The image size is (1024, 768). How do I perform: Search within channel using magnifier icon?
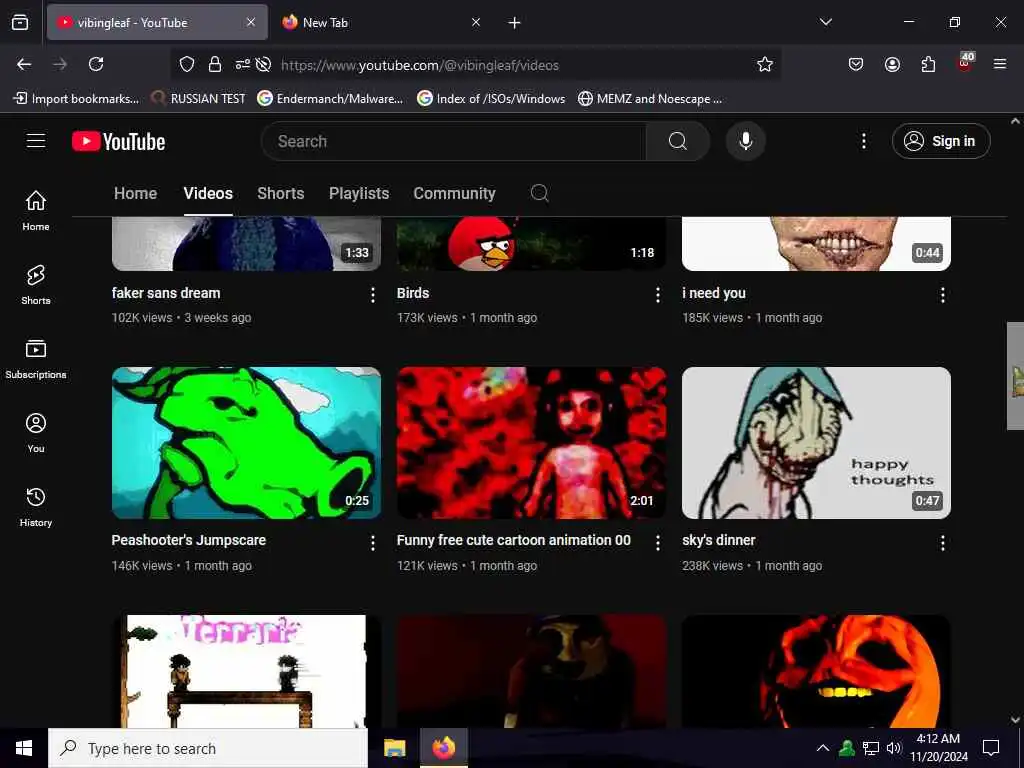[x=539, y=193]
